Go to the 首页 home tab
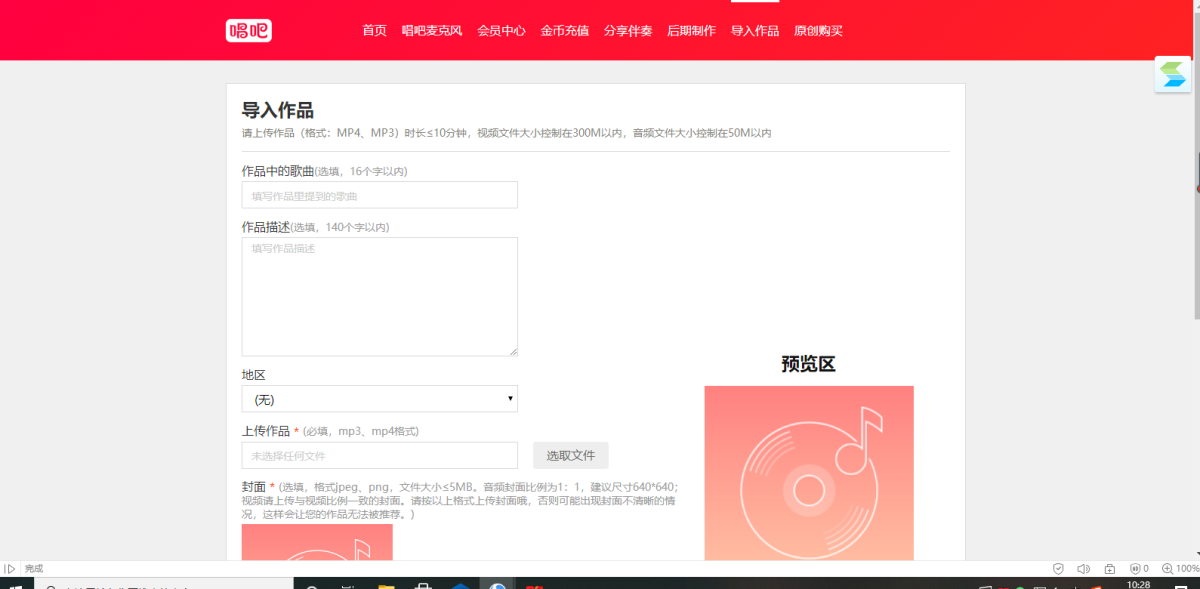1200x589 pixels. (374, 31)
